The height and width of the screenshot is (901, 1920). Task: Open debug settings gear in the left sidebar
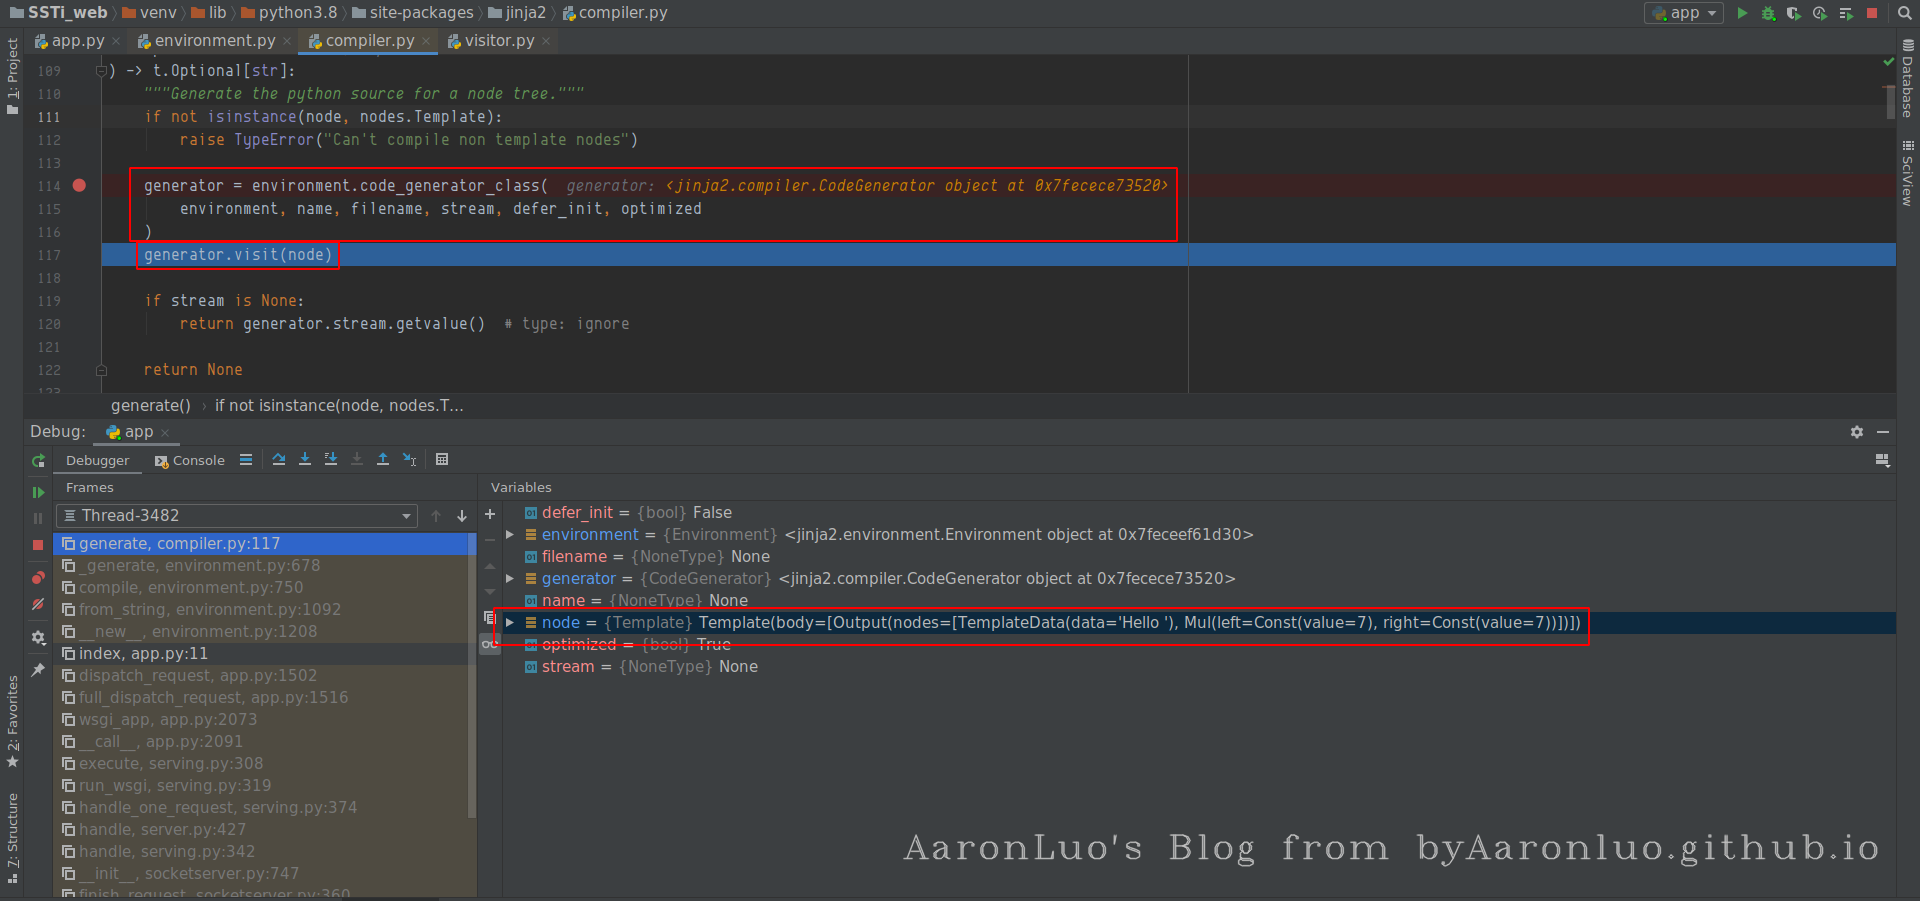pyautogui.click(x=38, y=637)
